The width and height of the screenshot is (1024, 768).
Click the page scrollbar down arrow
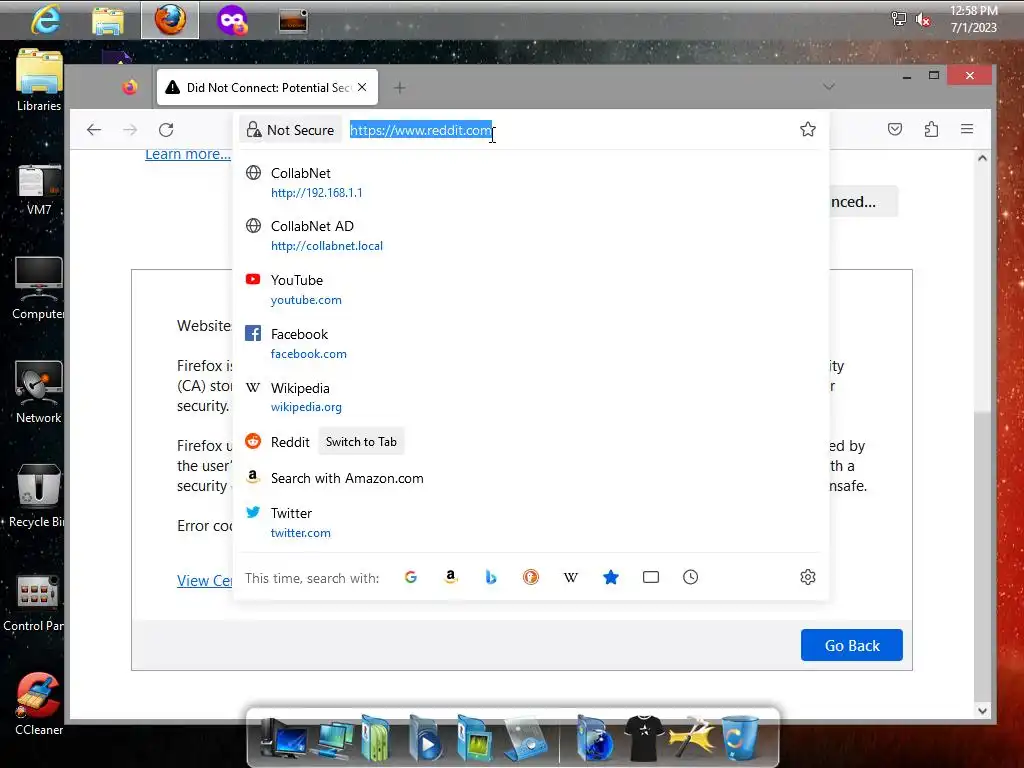982,711
